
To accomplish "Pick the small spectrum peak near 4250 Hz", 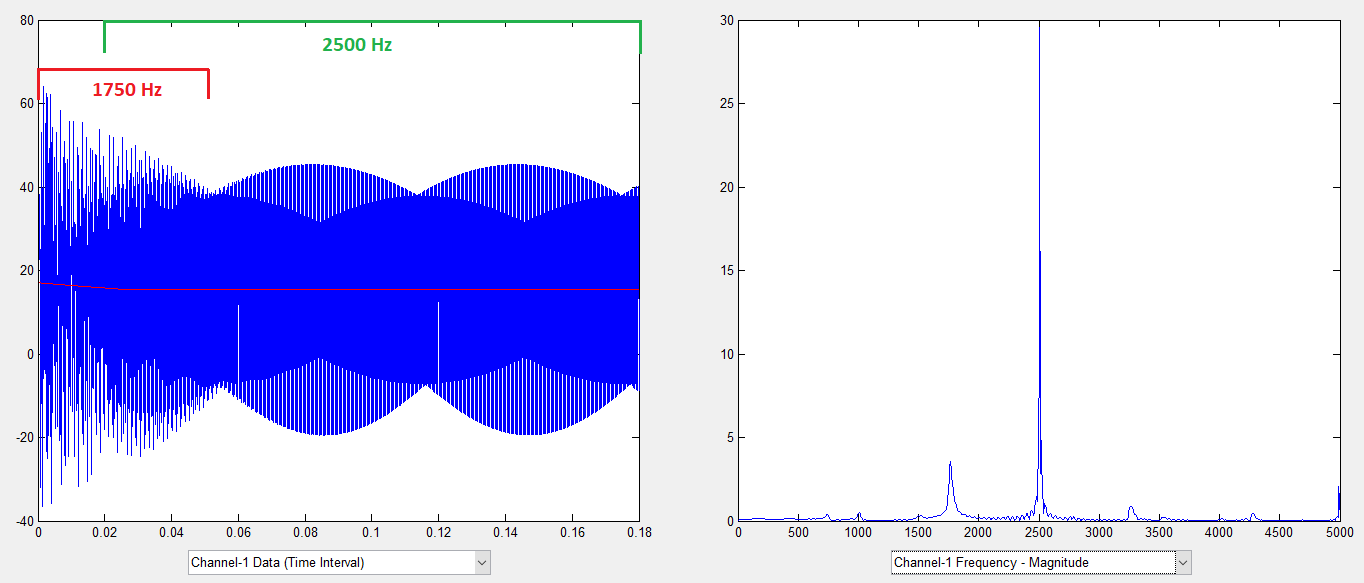I will click(x=1252, y=515).
